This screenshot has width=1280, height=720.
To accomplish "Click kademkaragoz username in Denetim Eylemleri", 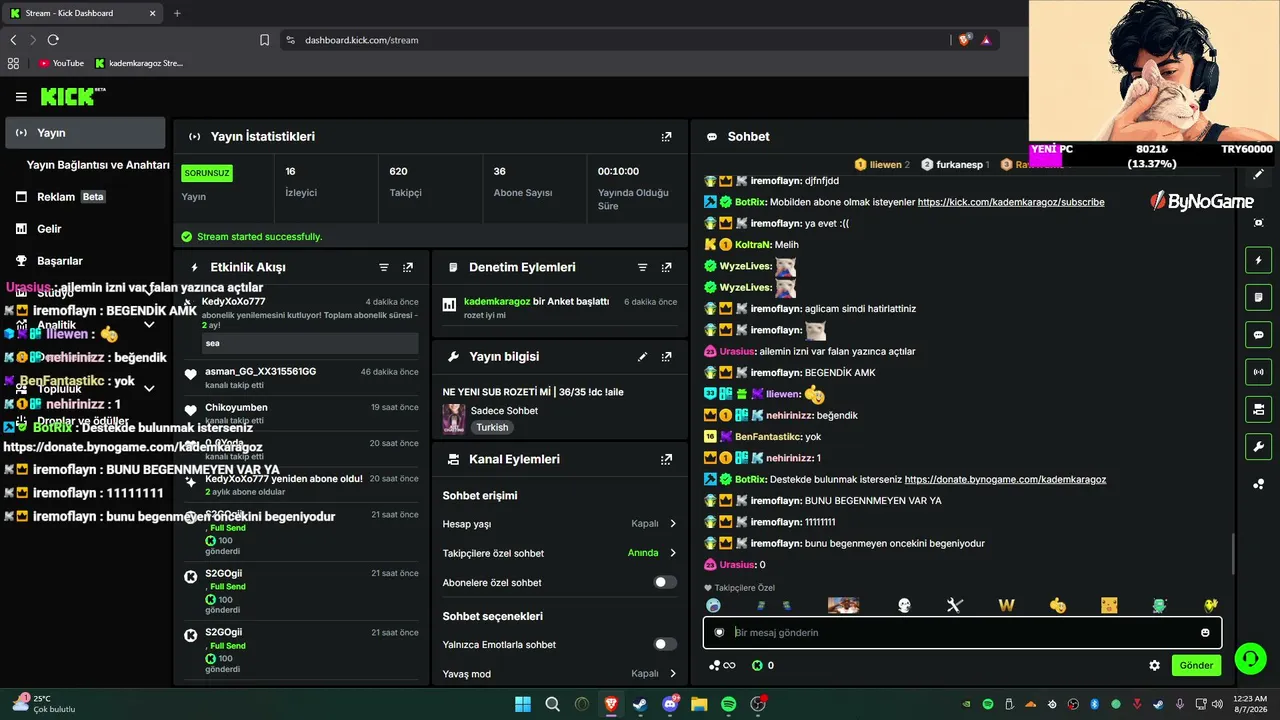I will coord(497,301).
